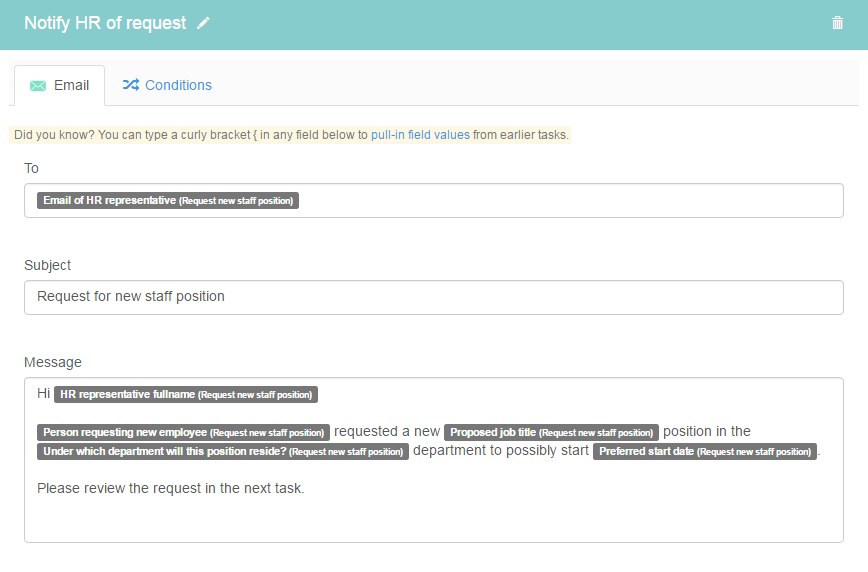Screen dimensions: 868x572
Task: Click the Person requesting new employee tag
Action: coord(183,432)
